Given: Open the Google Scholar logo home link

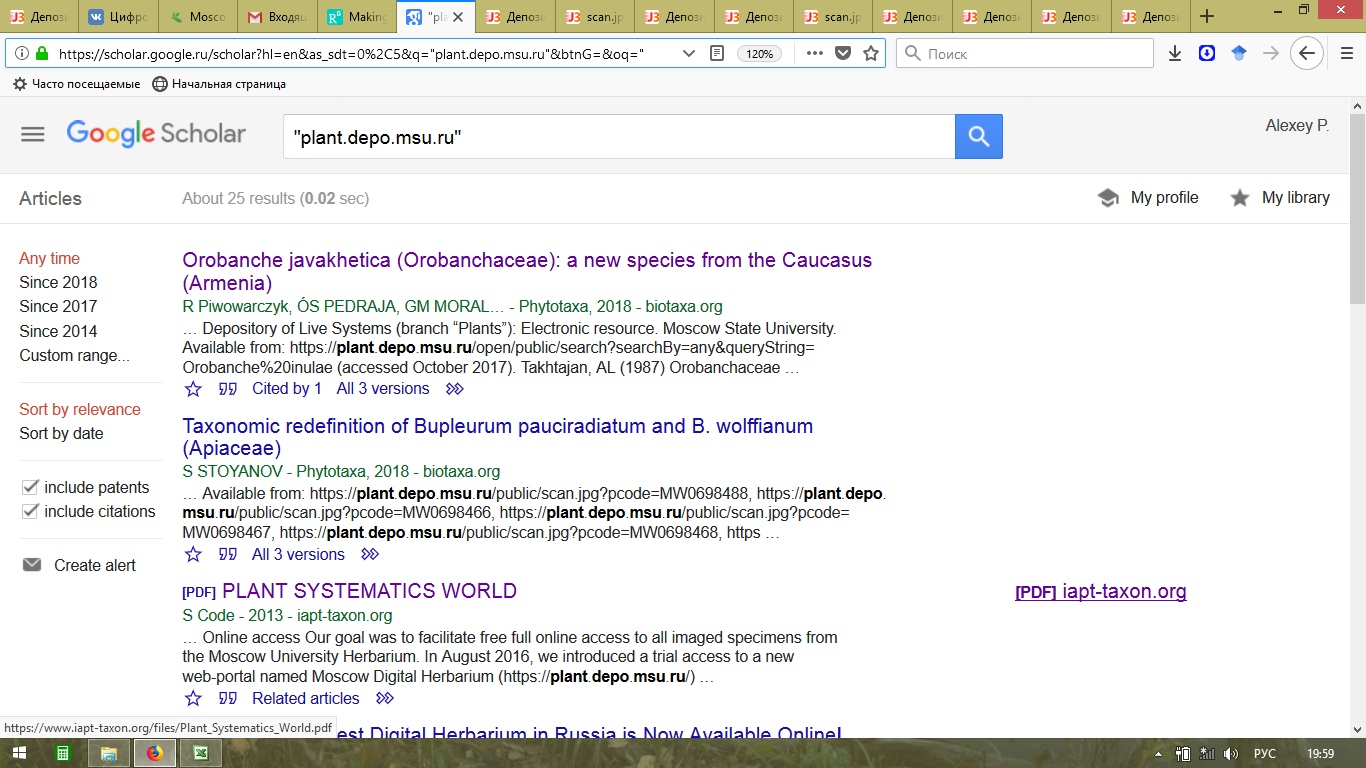Looking at the screenshot, I should point(156,134).
